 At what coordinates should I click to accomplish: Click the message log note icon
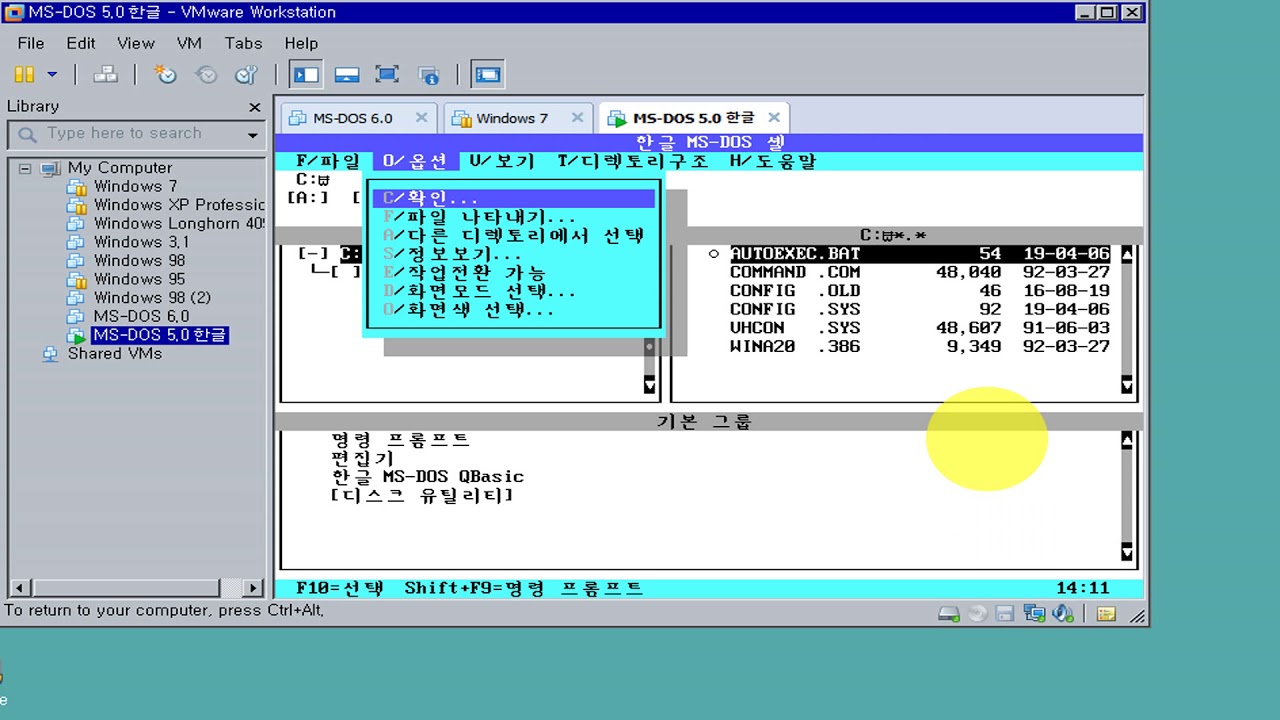coord(1106,613)
